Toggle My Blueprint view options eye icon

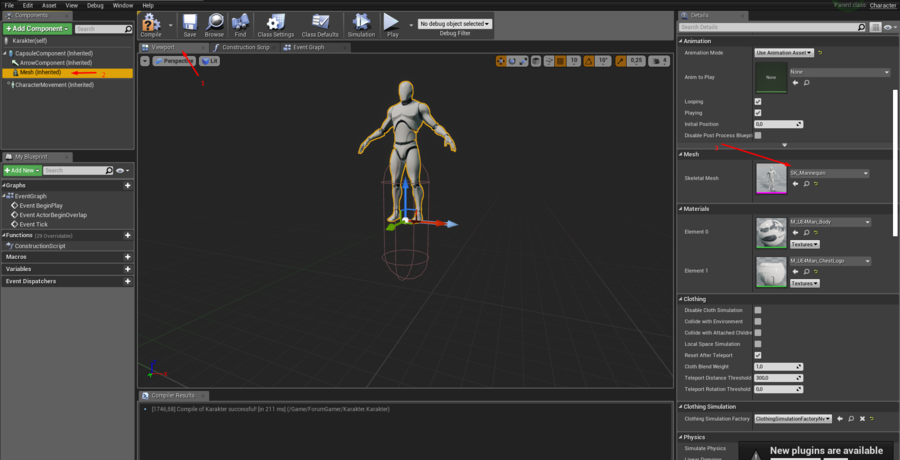[x=122, y=171]
